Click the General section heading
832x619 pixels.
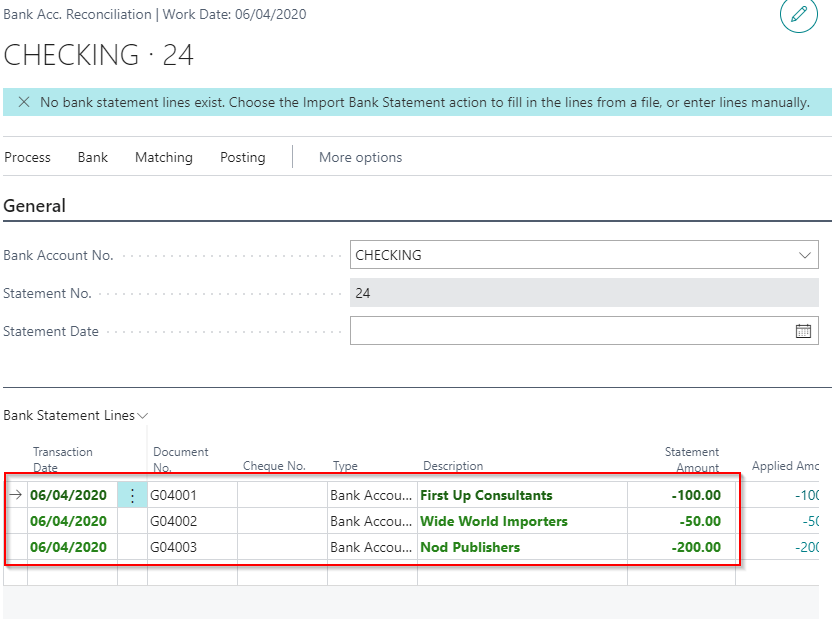tap(35, 206)
